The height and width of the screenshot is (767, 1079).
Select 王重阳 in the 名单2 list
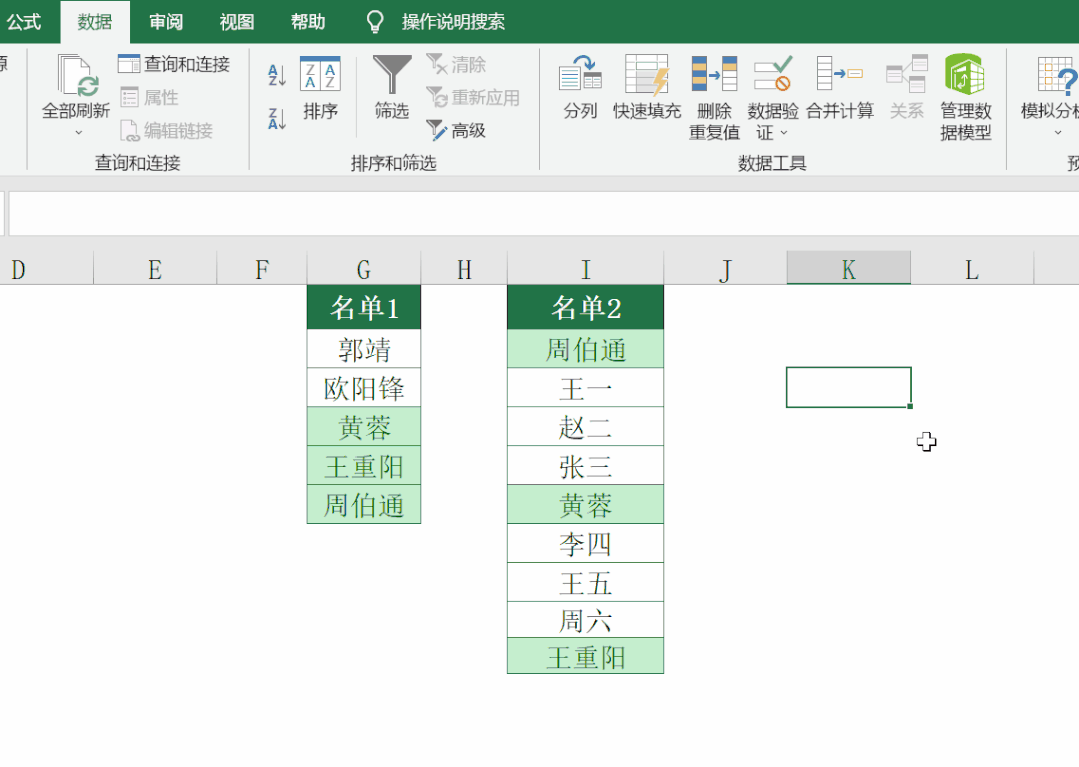coord(586,657)
